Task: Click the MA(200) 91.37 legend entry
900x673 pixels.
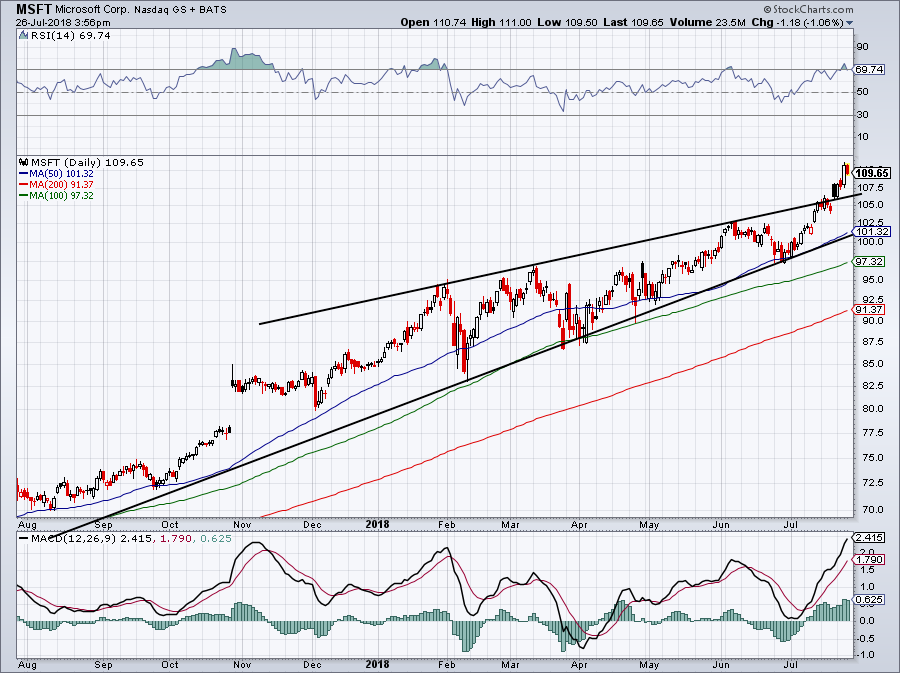Action: point(61,184)
